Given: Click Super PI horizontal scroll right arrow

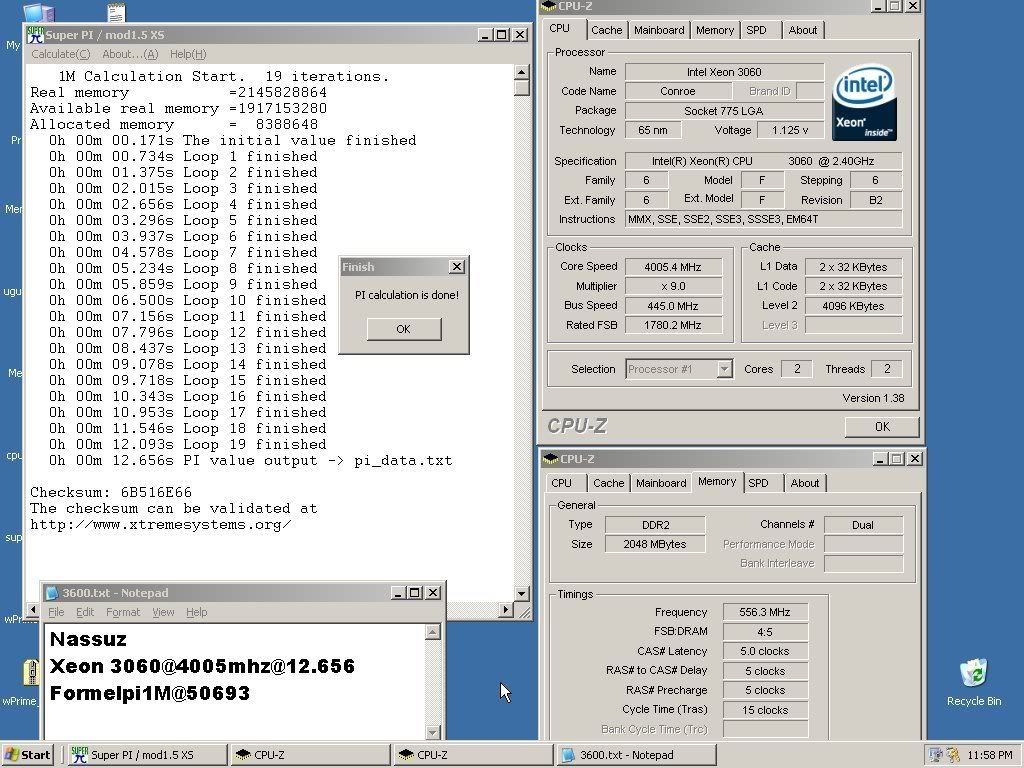Looking at the screenshot, I should coord(505,609).
